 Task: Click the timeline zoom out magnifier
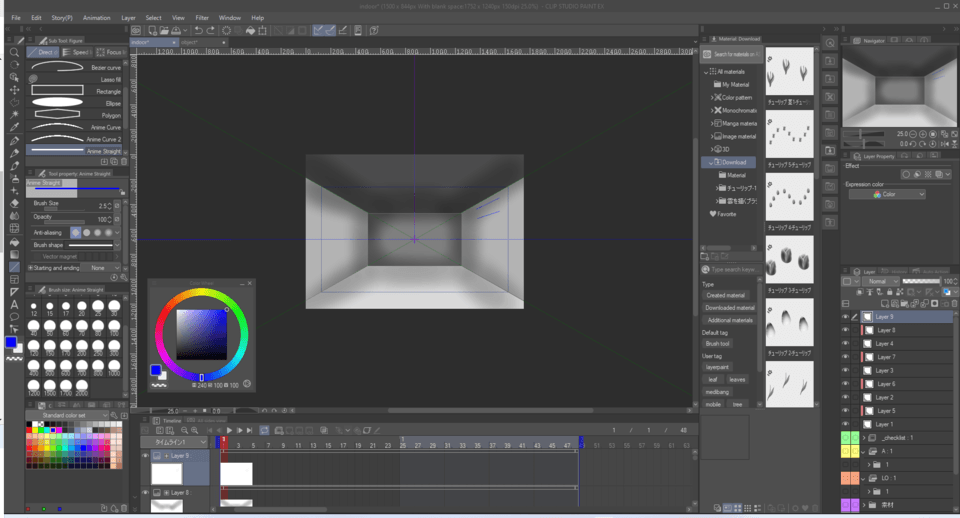[x=184, y=430]
